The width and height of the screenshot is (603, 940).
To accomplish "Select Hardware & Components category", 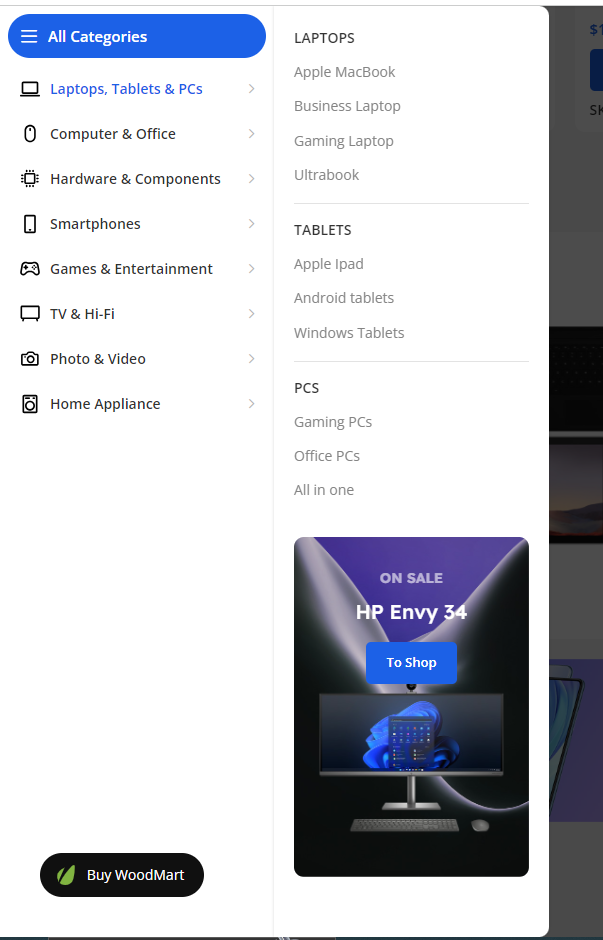I will pos(137,179).
